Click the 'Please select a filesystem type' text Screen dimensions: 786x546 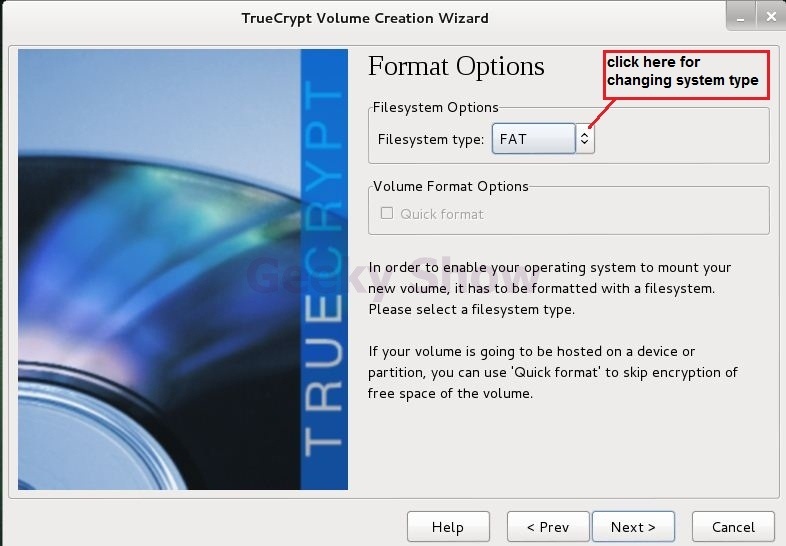471,309
